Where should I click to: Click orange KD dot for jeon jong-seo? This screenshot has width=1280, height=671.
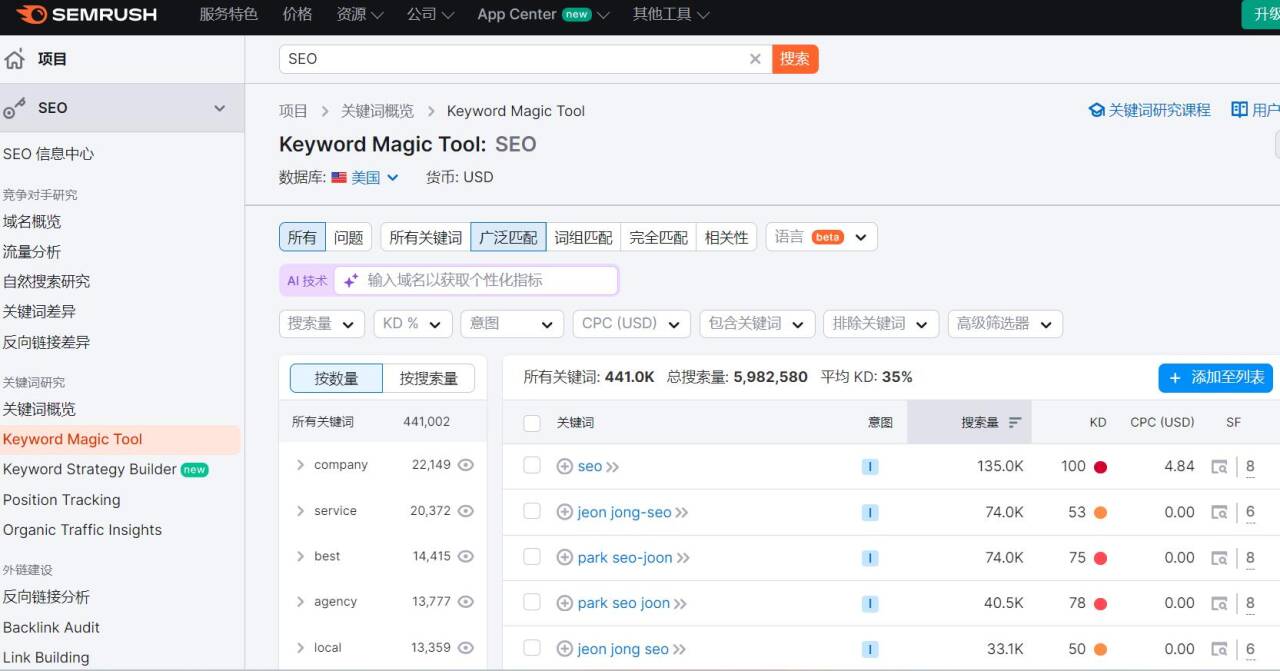[1100, 513]
